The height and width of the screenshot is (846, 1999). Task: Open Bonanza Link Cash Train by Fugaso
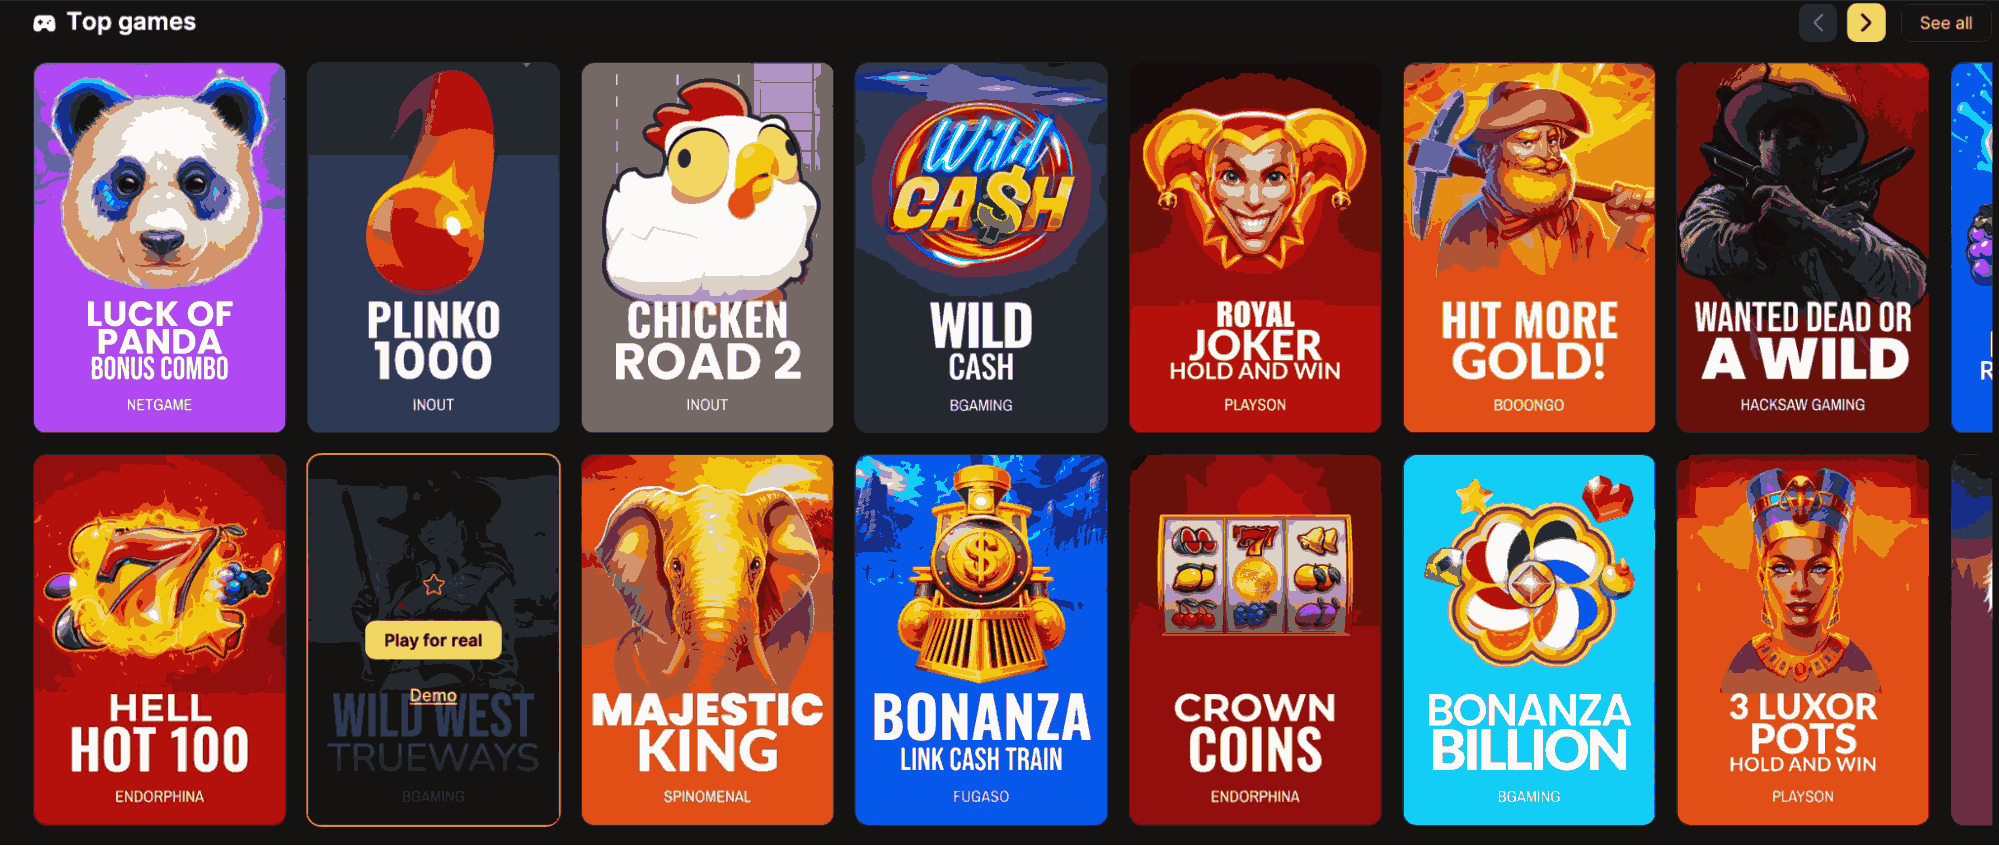(x=981, y=640)
